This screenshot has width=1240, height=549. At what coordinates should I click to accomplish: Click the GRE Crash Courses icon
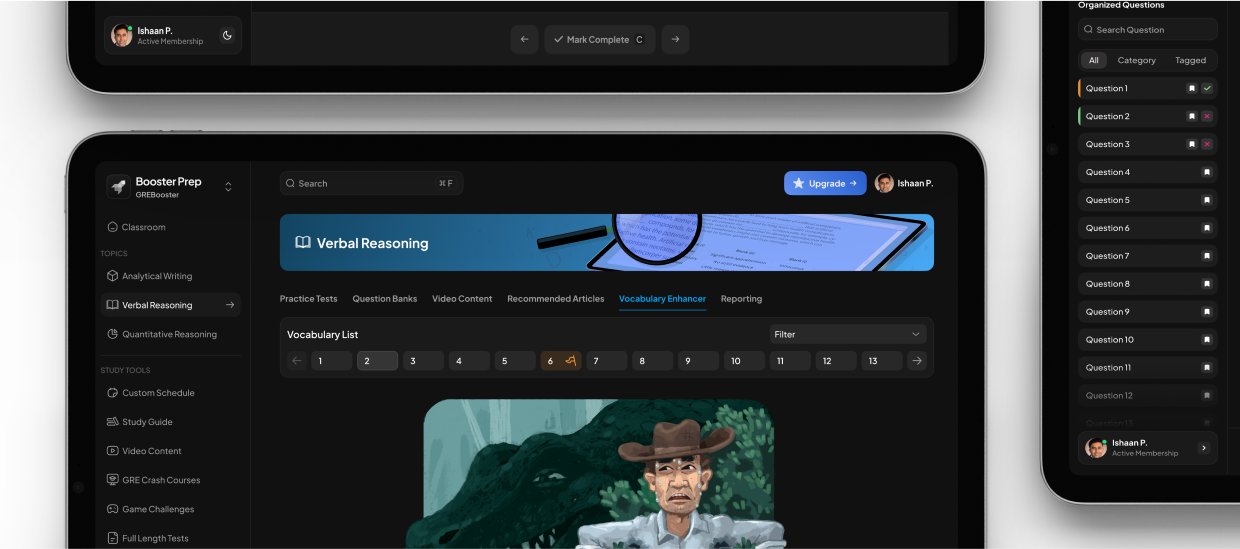[x=112, y=480]
